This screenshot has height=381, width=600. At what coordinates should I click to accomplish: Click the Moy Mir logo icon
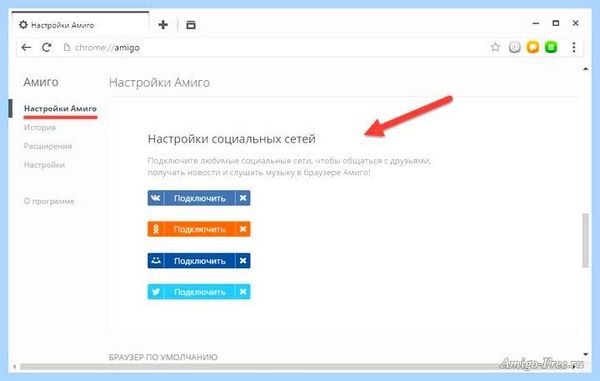156,261
